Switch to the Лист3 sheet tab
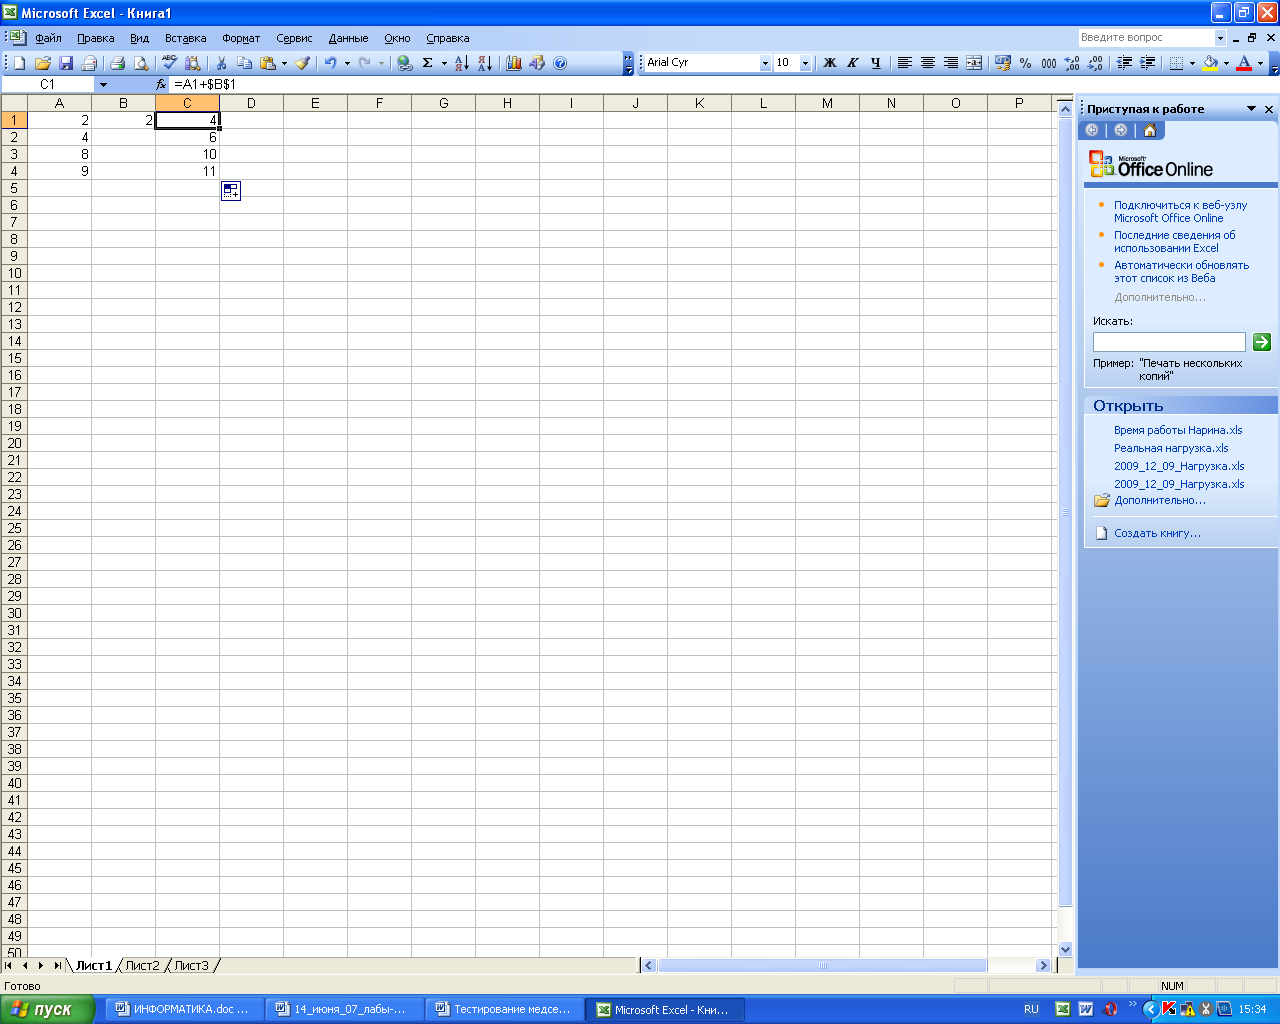This screenshot has height=1024, width=1280. click(192, 965)
